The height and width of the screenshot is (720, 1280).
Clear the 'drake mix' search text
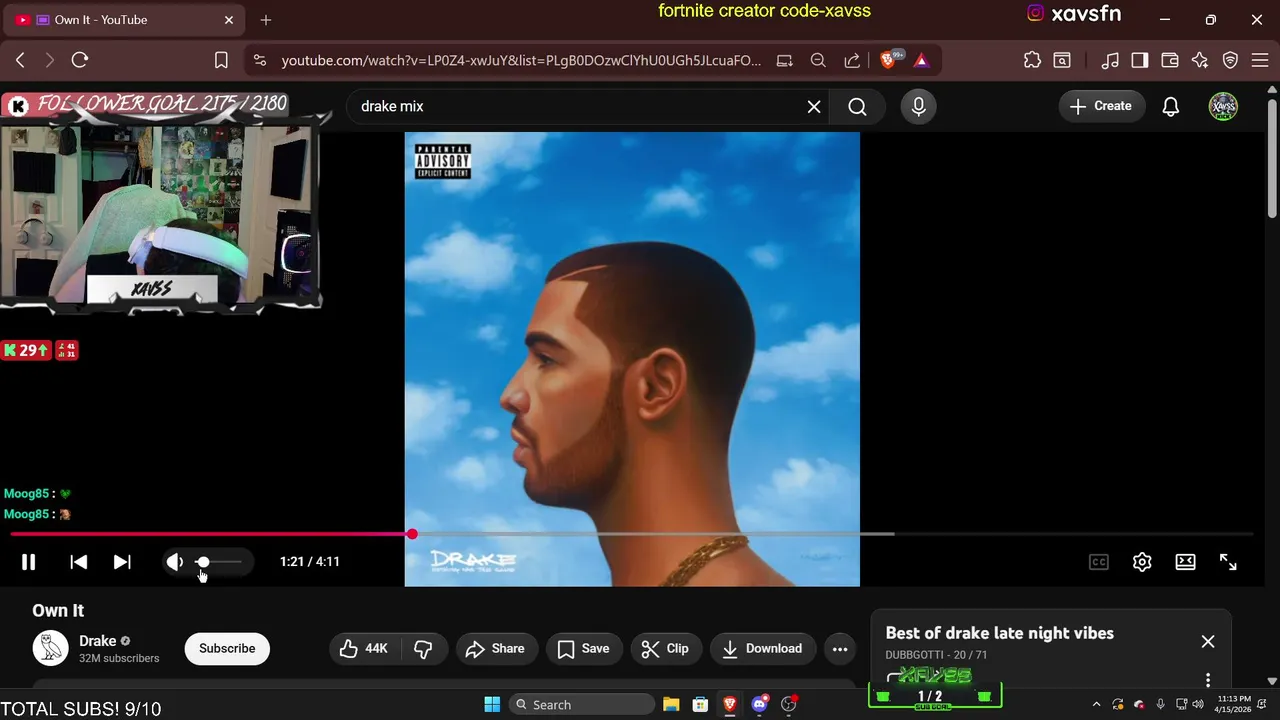[814, 106]
